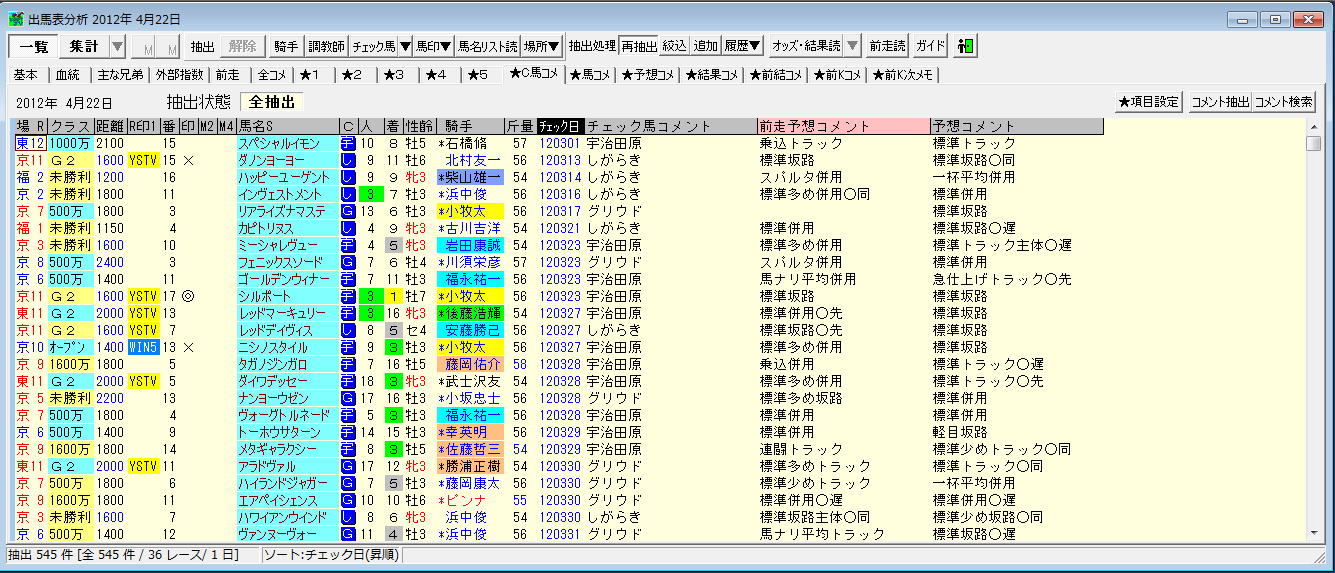Click the pink 前走予想コメント column header
Screen dimensions: 1335x573
coord(843,126)
